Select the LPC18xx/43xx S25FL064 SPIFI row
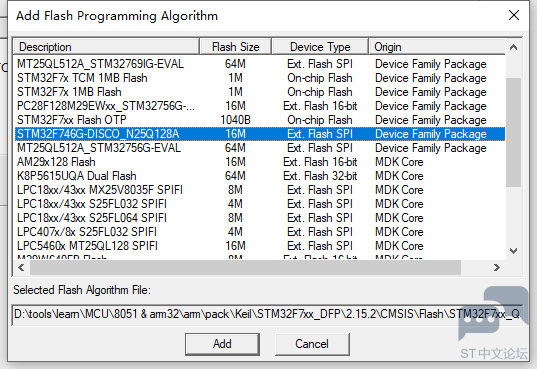The height and width of the screenshot is (369, 537). tap(260, 218)
